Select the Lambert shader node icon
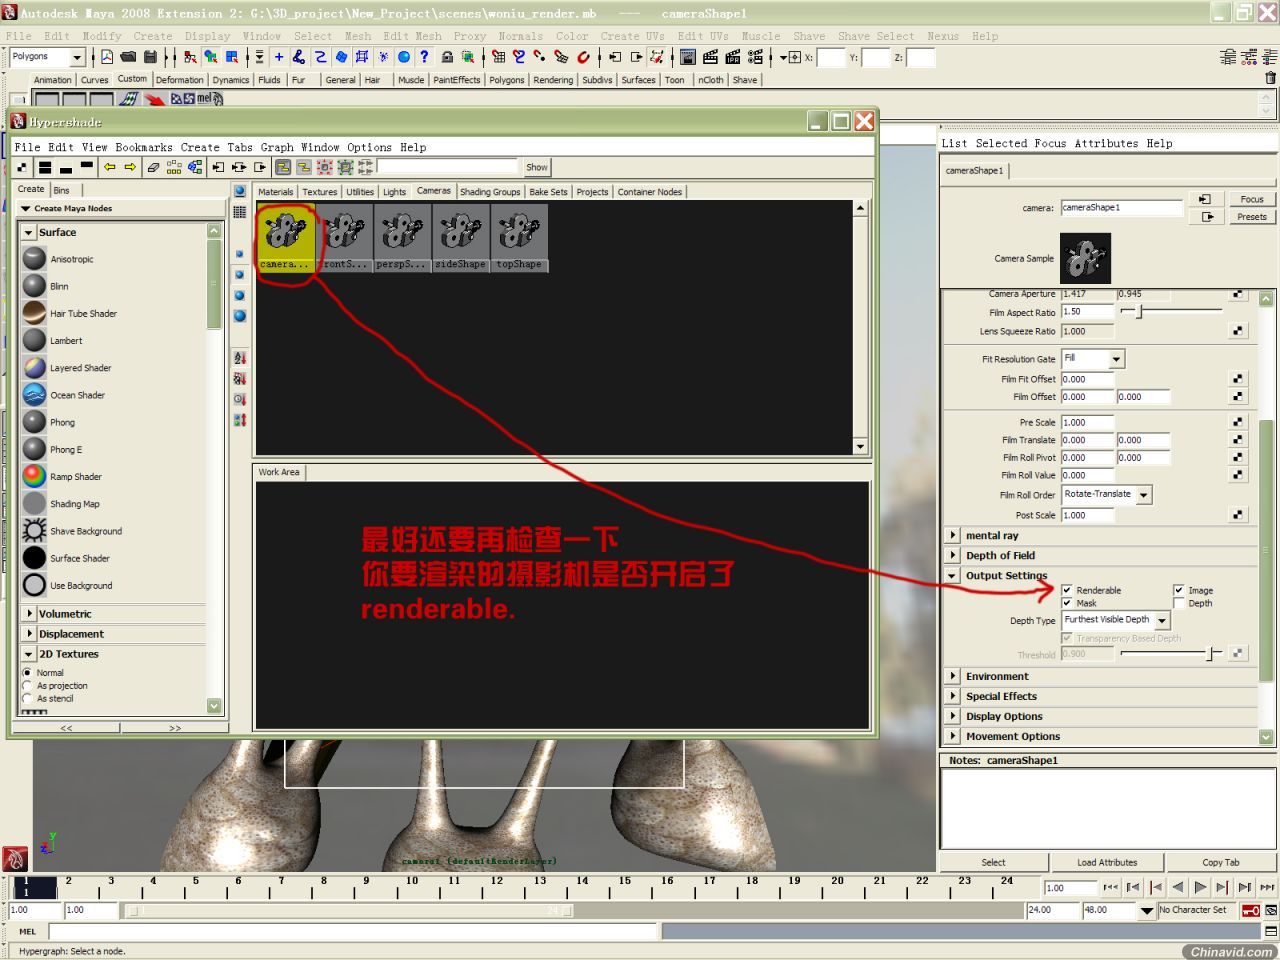Image resolution: width=1280 pixels, height=960 pixels. click(34, 340)
